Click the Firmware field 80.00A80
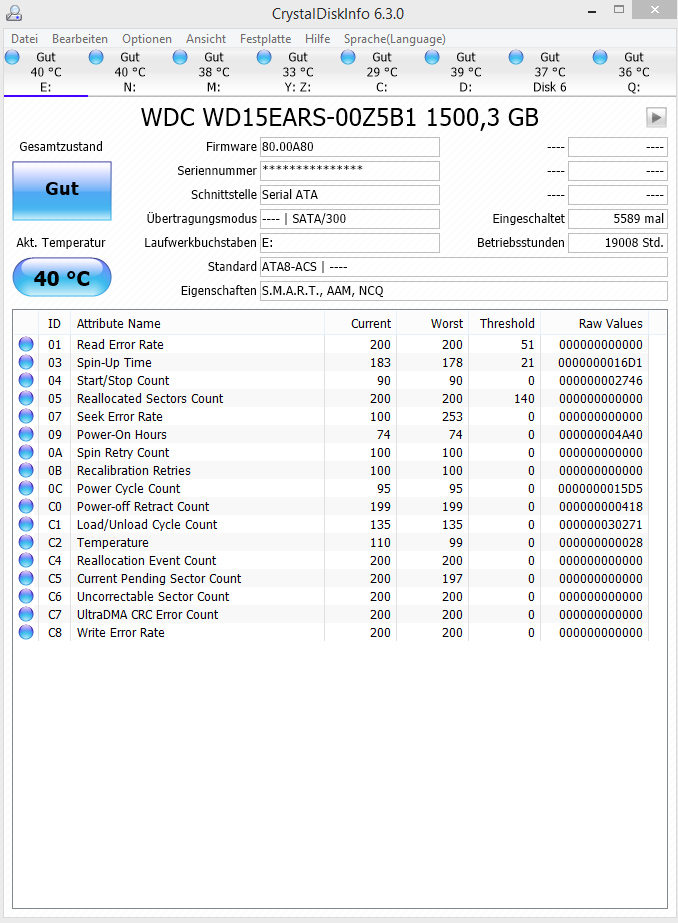 [350, 147]
